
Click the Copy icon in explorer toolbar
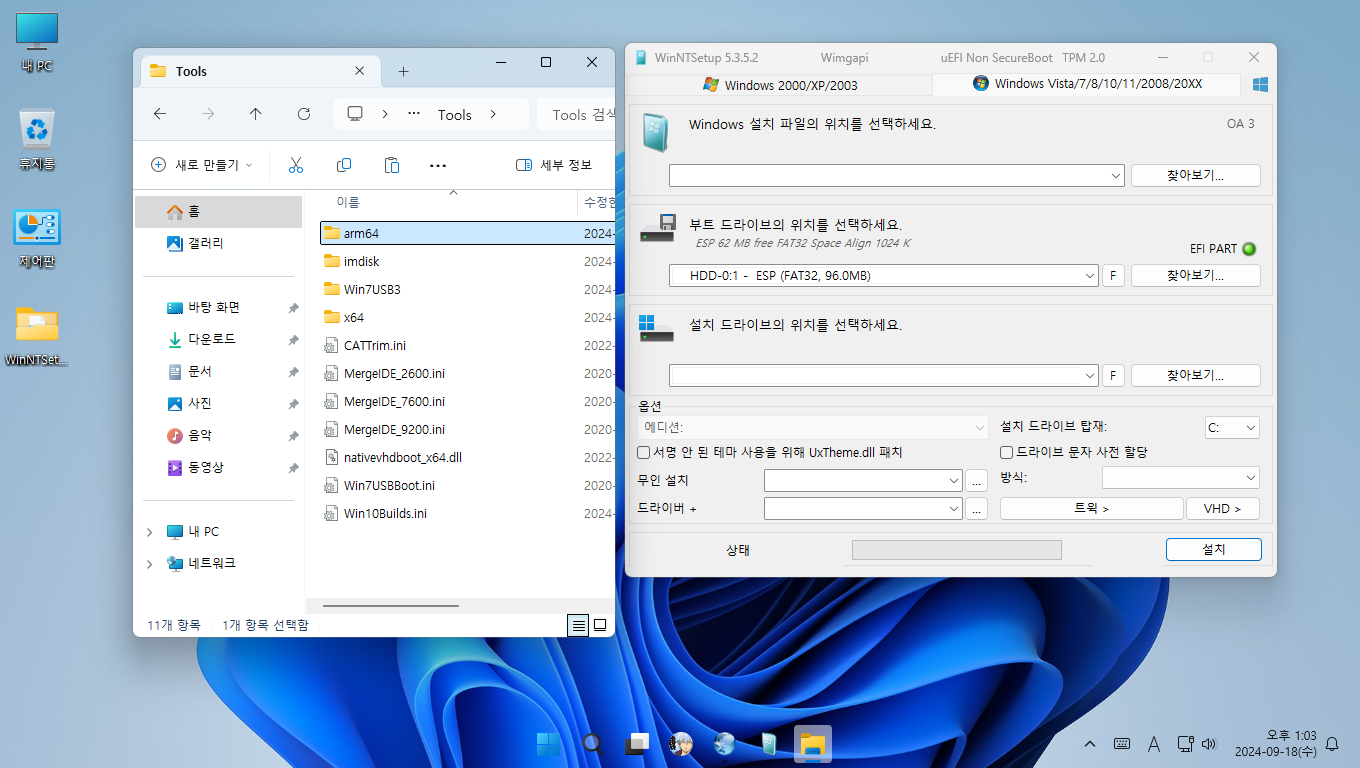point(344,165)
